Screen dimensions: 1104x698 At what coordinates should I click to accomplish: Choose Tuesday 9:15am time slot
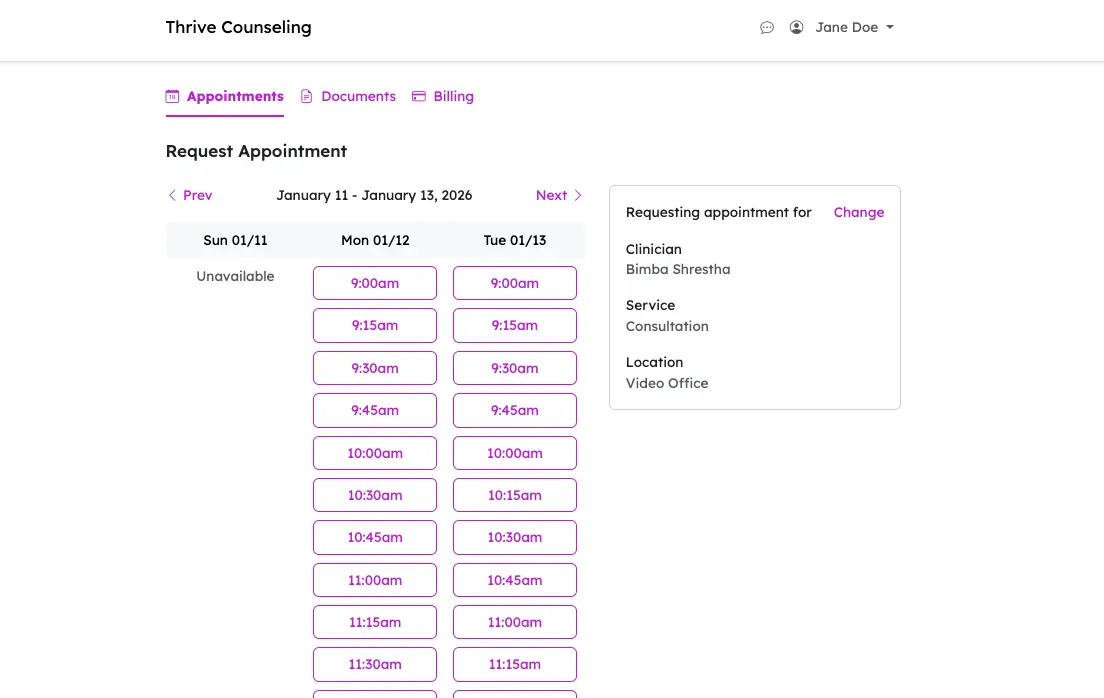pyautogui.click(x=515, y=325)
